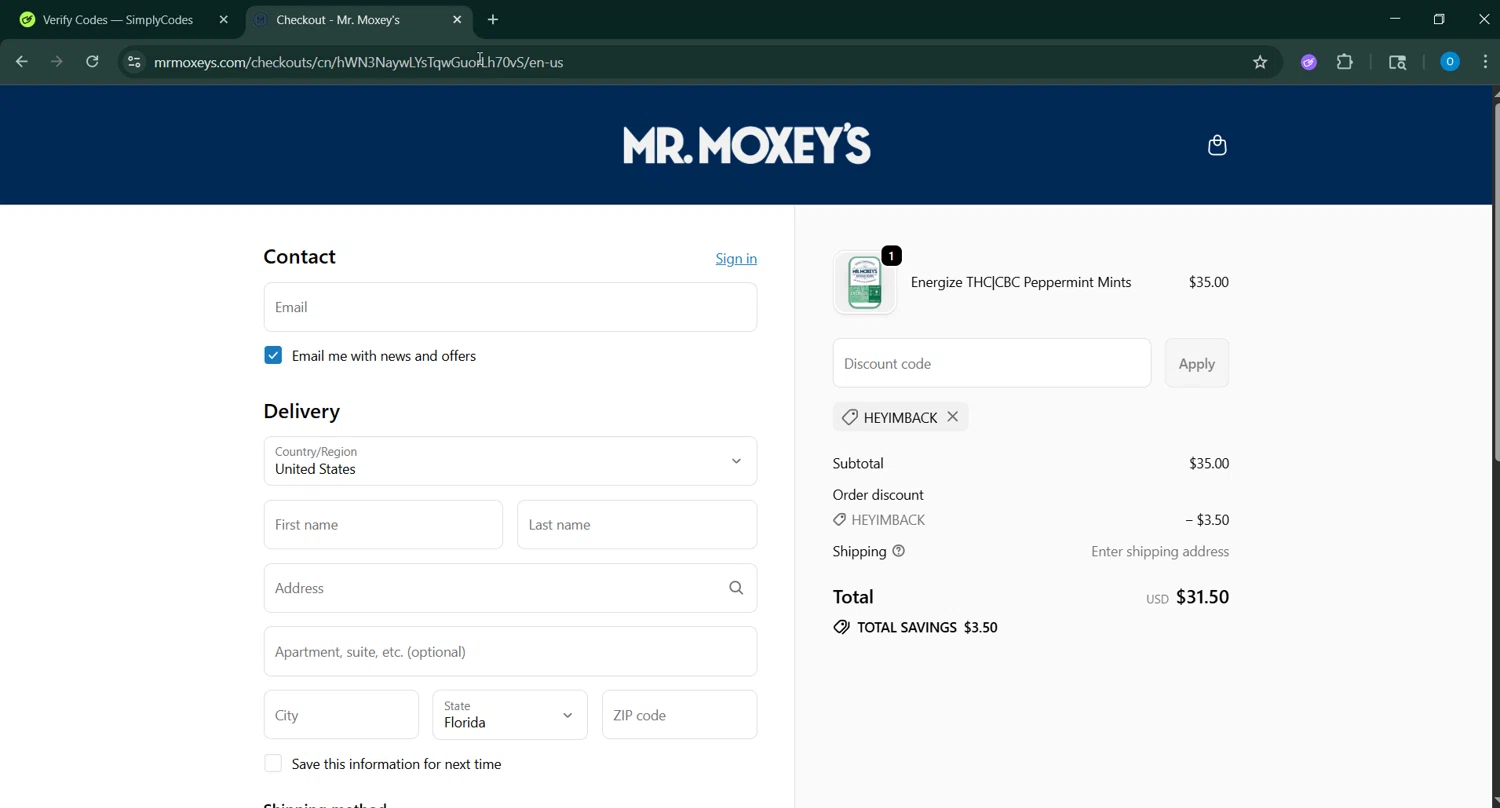Click the $31.50 total amount
This screenshot has height=808, width=1500.
coord(1202,597)
